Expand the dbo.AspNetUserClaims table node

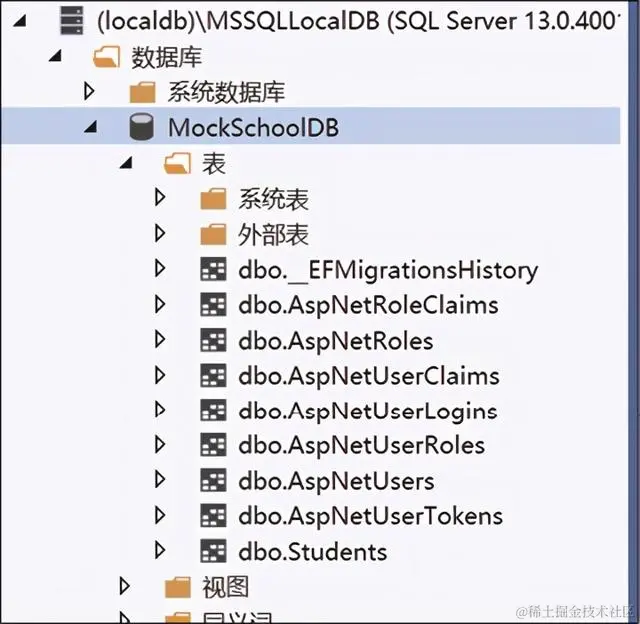click(x=160, y=375)
